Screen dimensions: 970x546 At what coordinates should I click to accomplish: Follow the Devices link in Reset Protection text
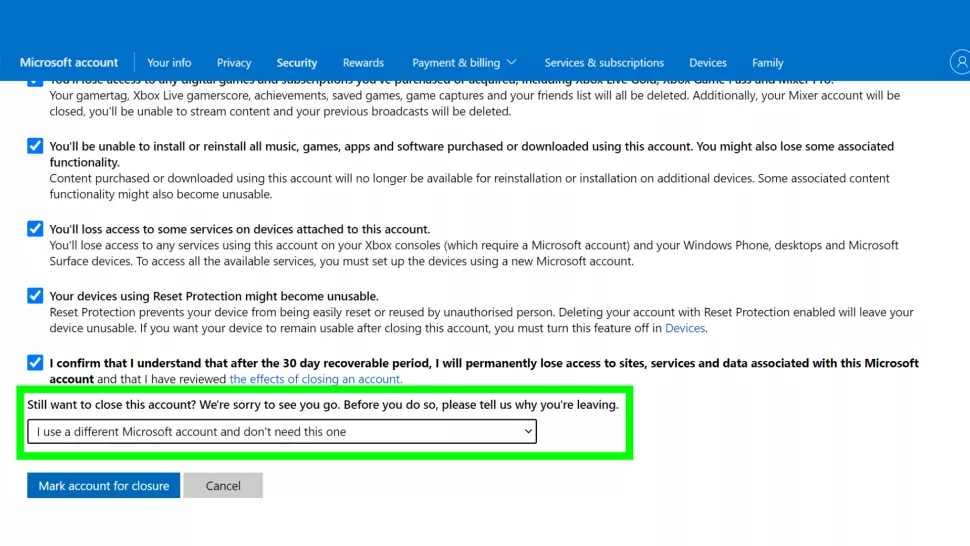[x=685, y=328]
